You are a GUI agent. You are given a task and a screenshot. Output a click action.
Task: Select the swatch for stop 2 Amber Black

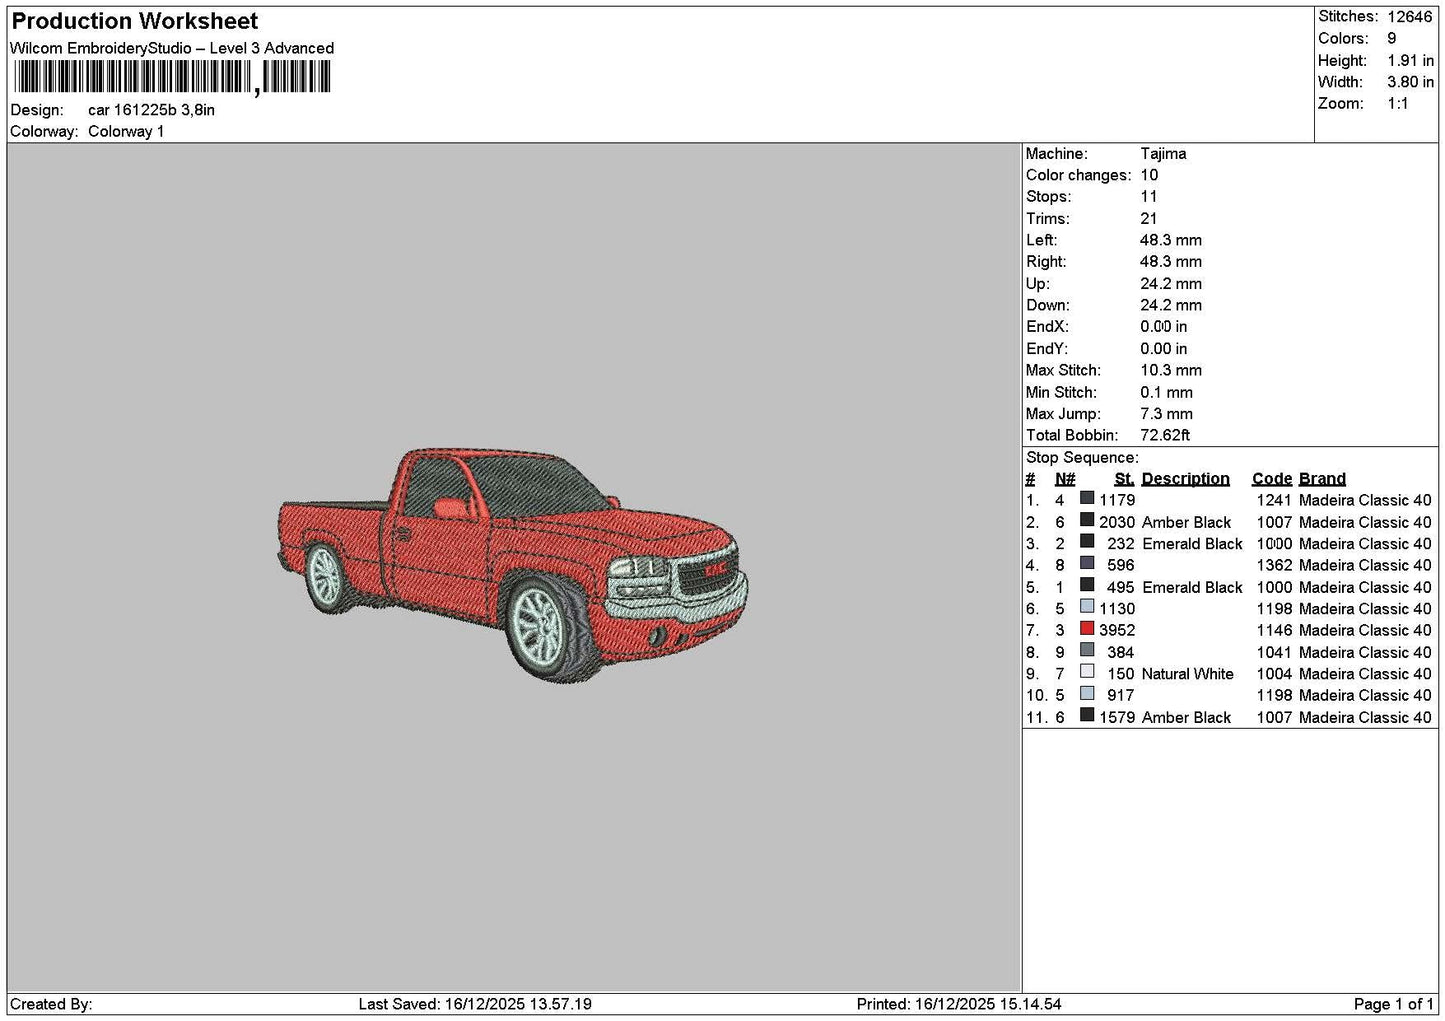pyautogui.click(x=1087, y=521)
